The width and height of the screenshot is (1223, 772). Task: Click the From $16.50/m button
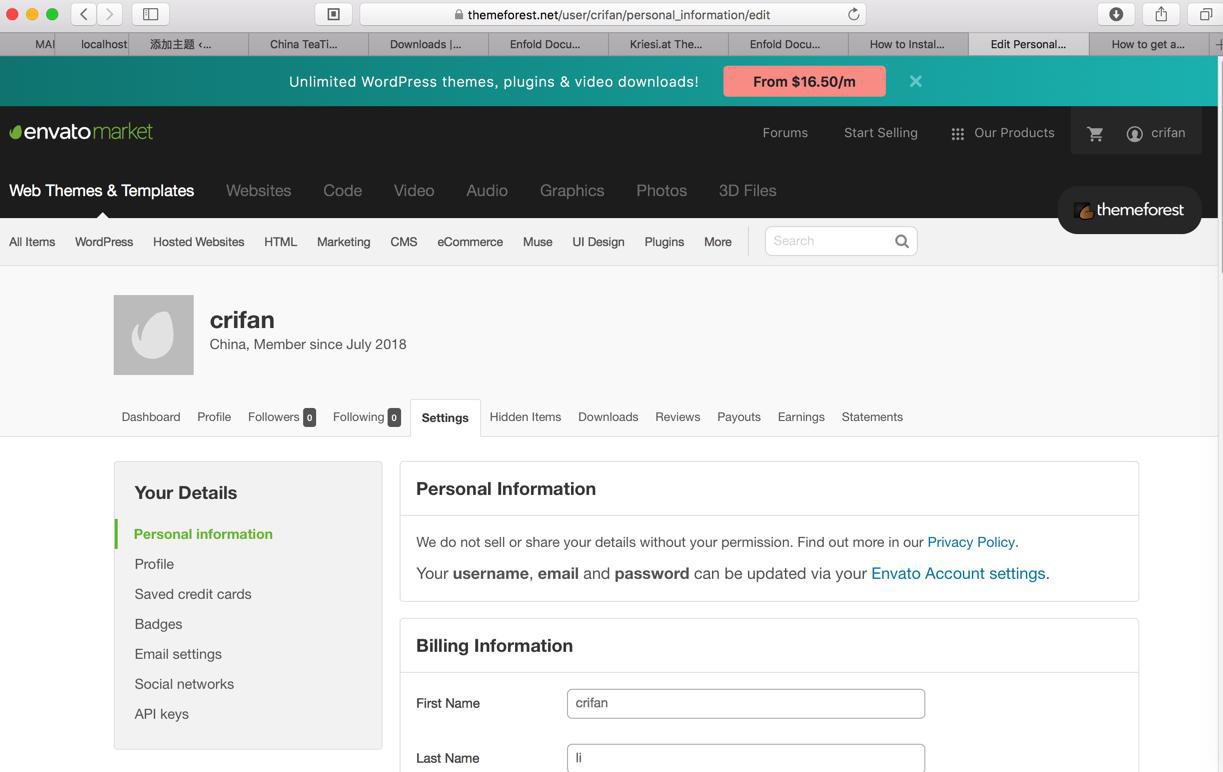(805, 81)
